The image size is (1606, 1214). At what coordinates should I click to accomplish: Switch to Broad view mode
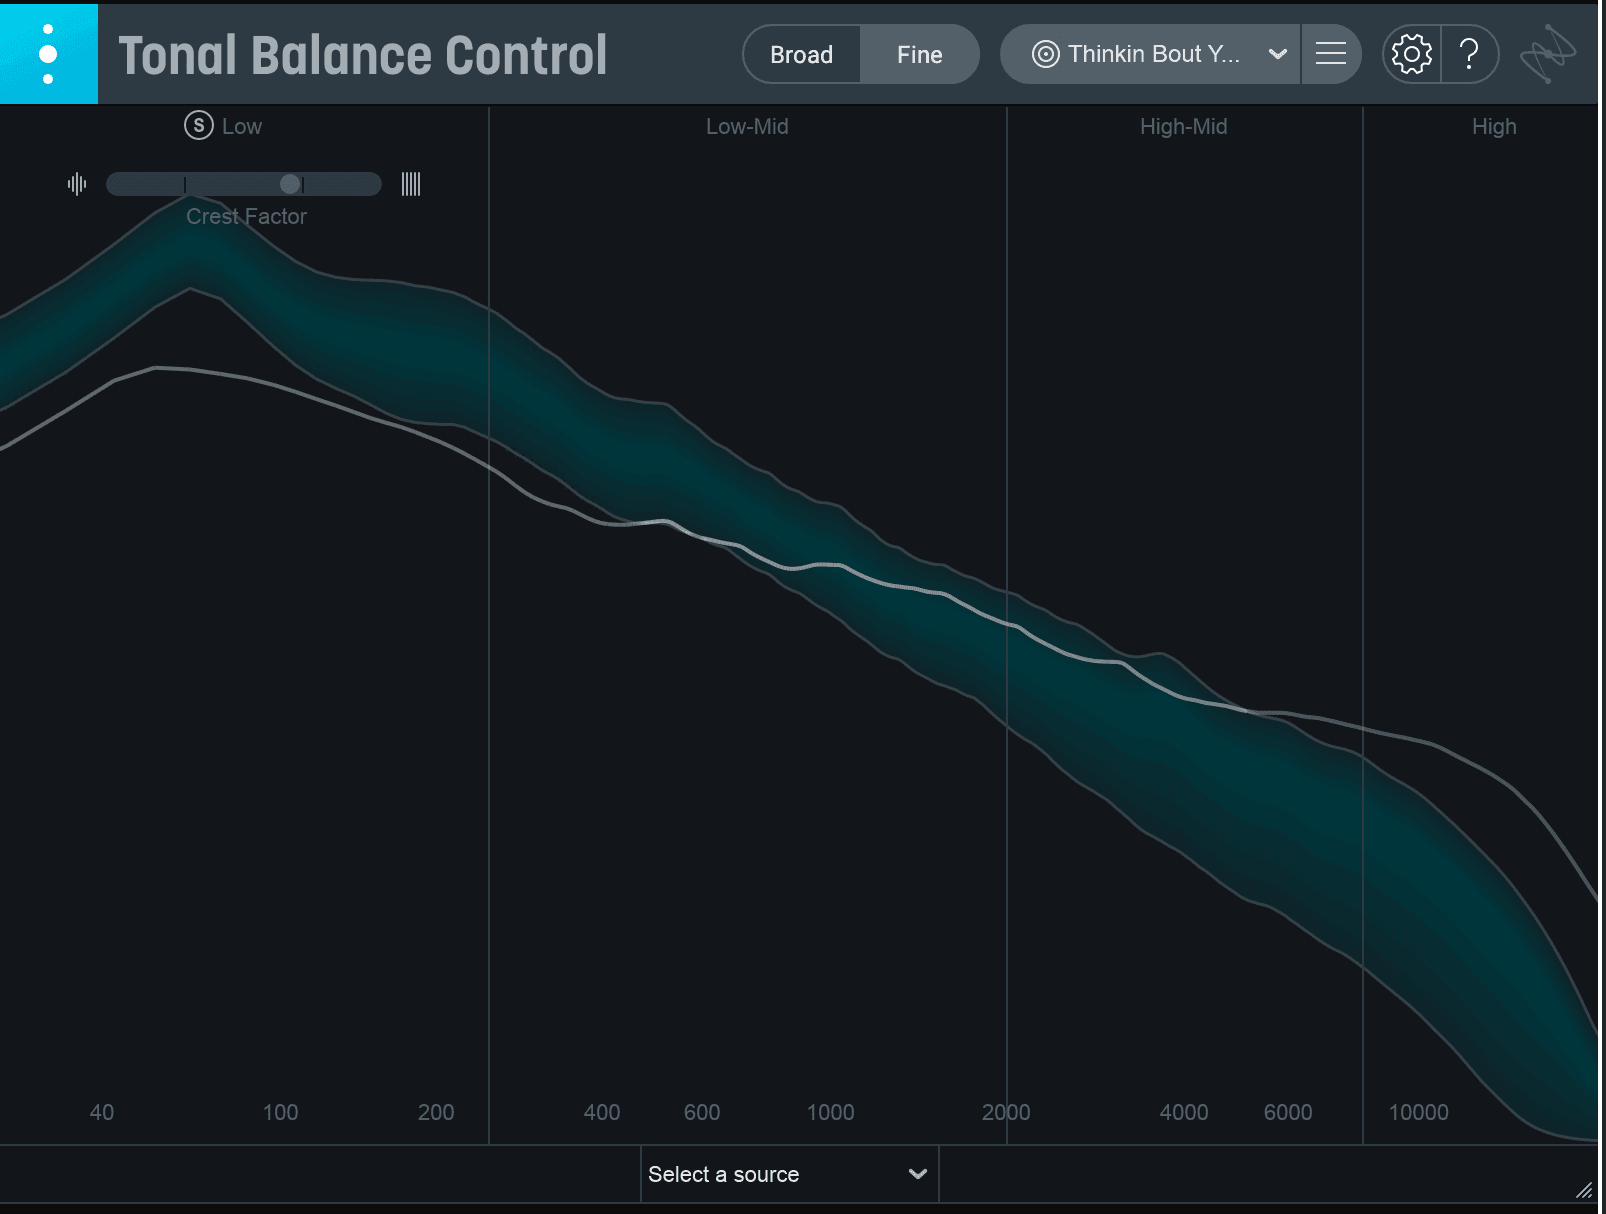point(801,54)
